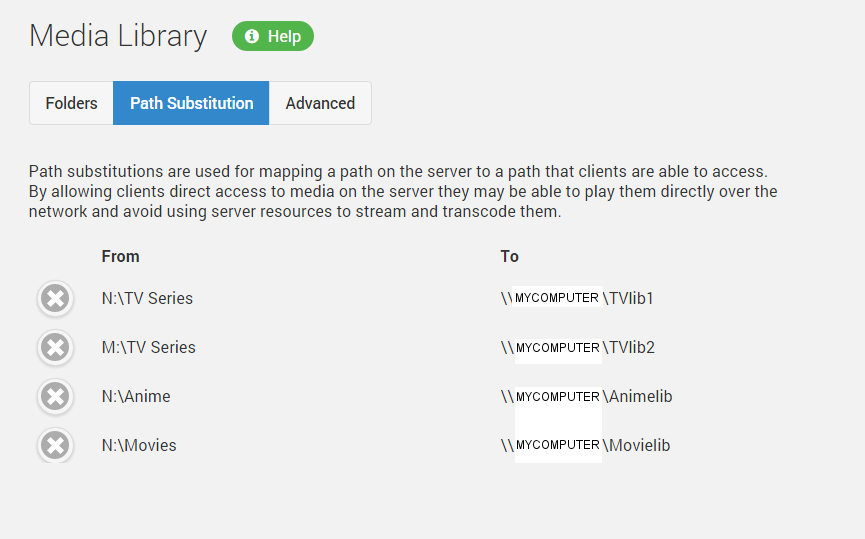Click the info icon inside Help button
Screen dimensions: 865x539
pyautogui.click(x=252, y=36)
